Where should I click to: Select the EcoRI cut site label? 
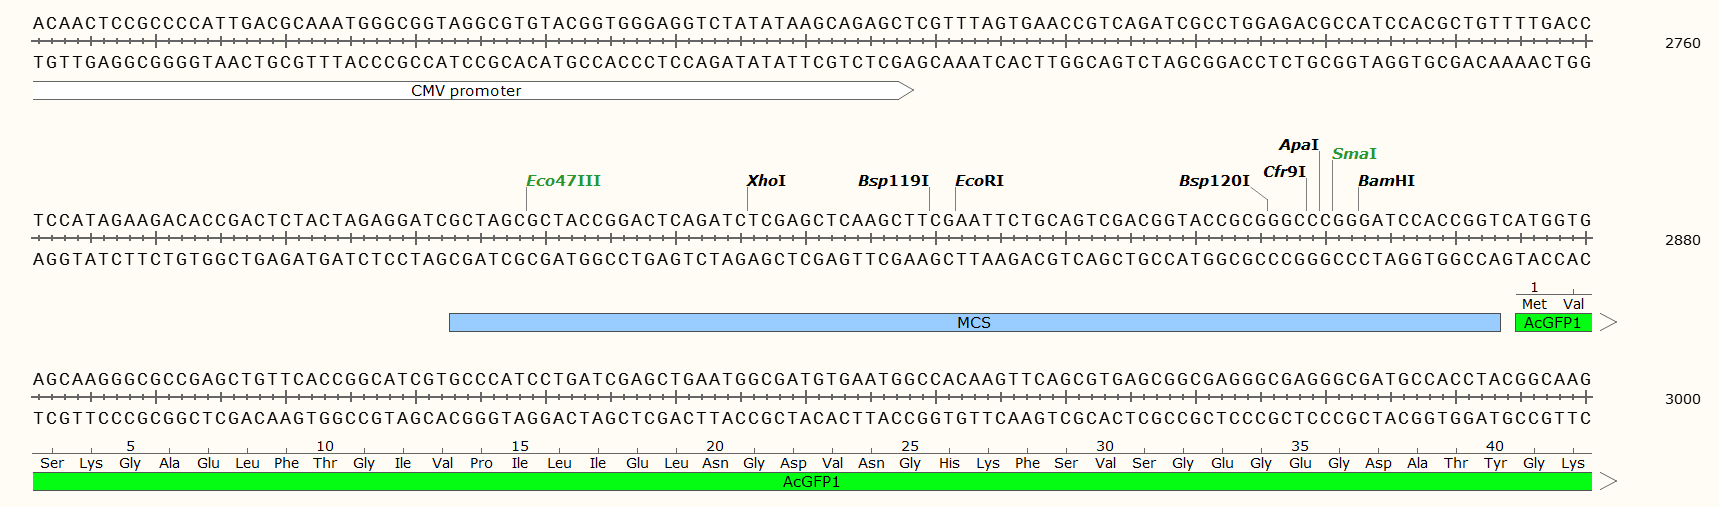[979, 181]
